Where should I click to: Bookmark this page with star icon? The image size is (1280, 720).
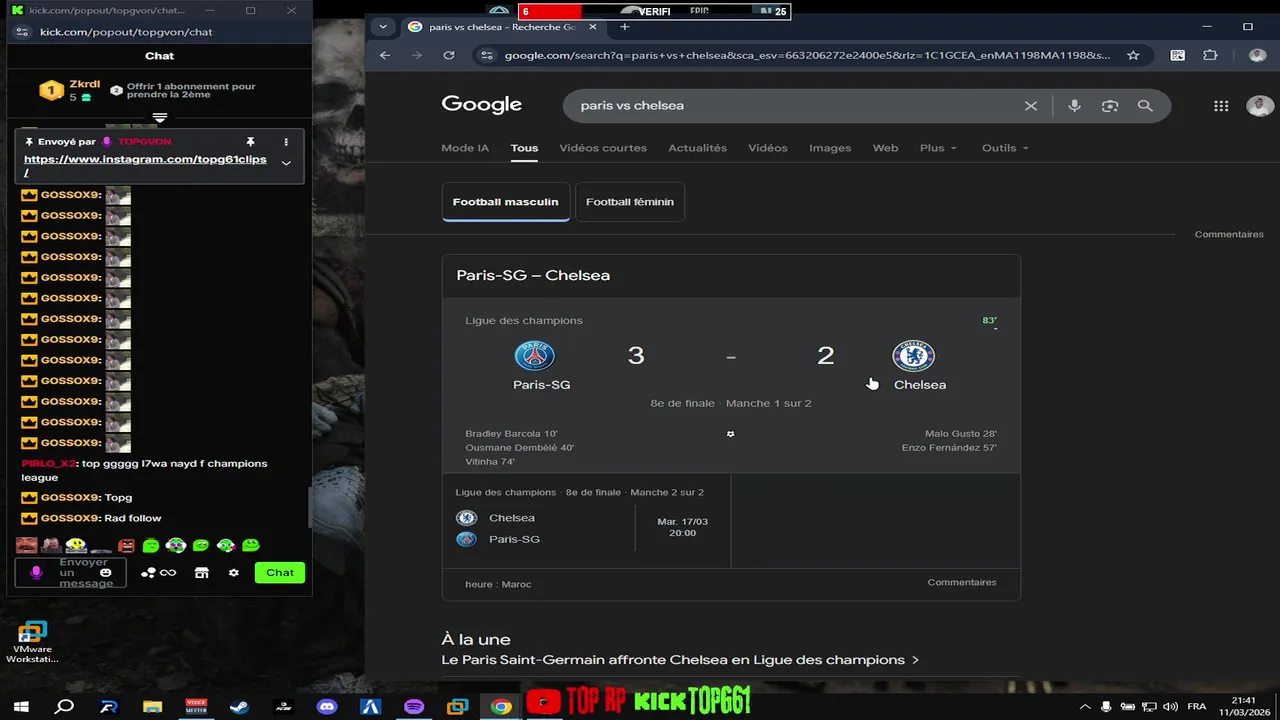1133,55
